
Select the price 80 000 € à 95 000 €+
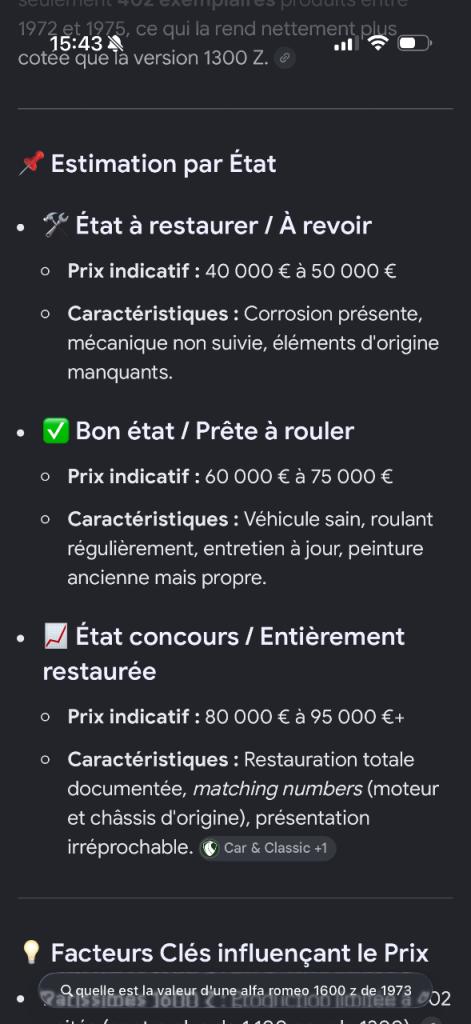304,717
